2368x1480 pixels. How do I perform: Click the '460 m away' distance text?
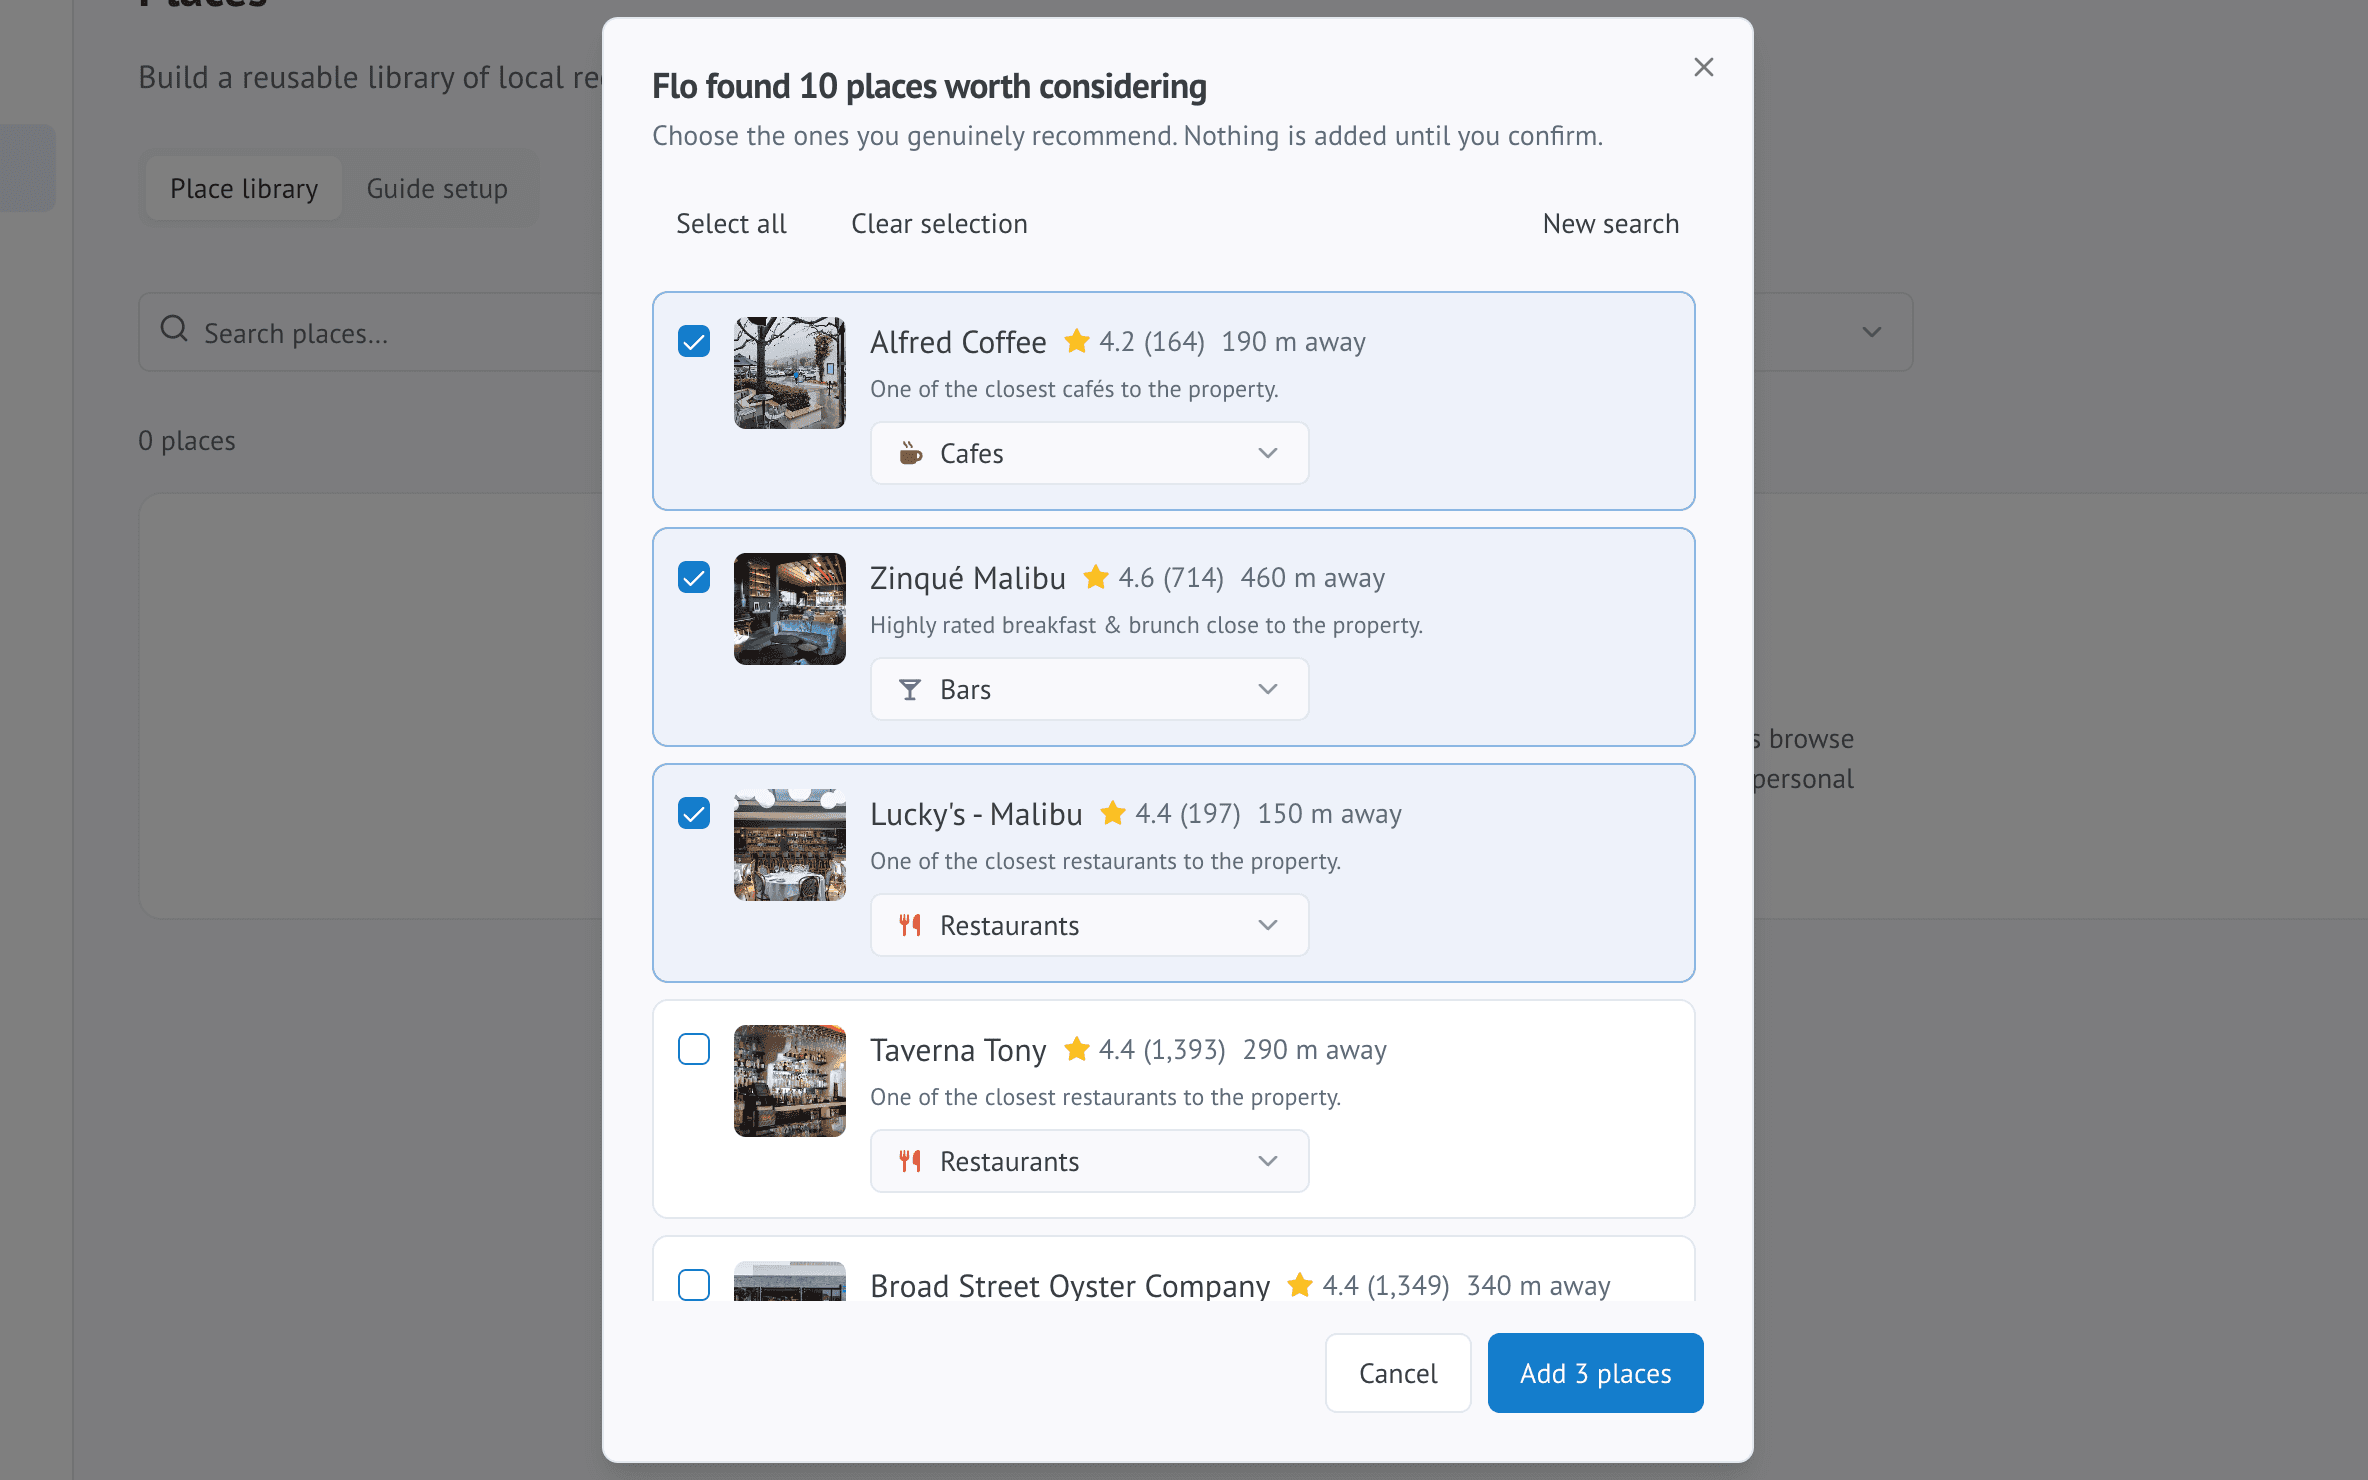click(1313, 578)
